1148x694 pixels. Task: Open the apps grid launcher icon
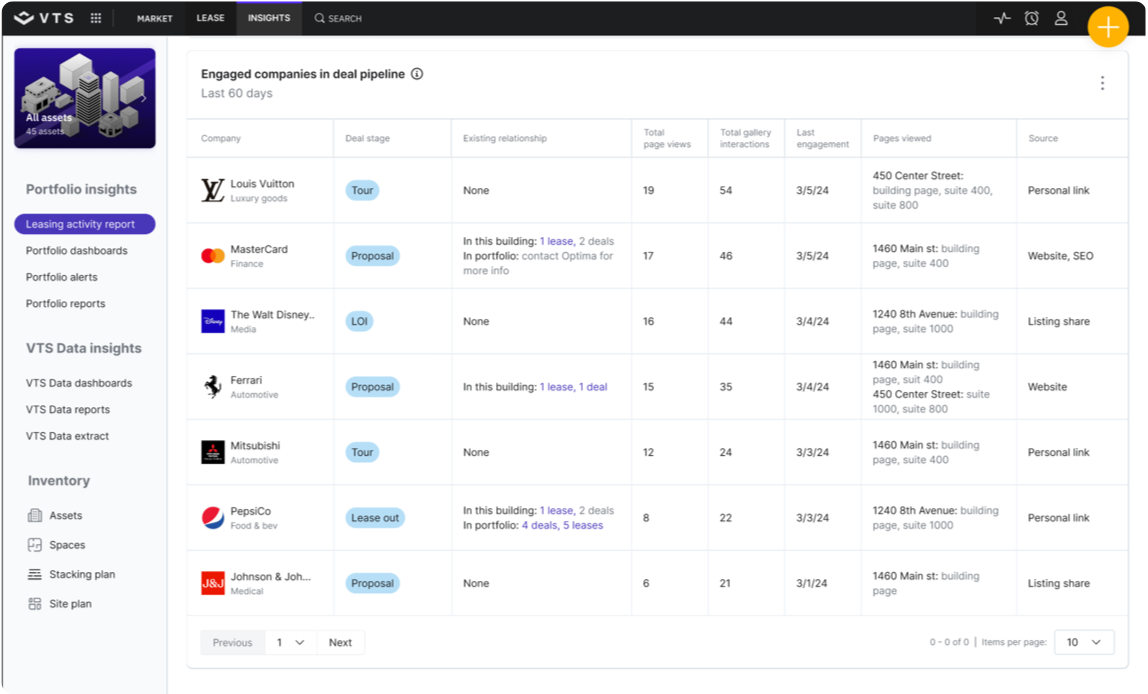96,18
